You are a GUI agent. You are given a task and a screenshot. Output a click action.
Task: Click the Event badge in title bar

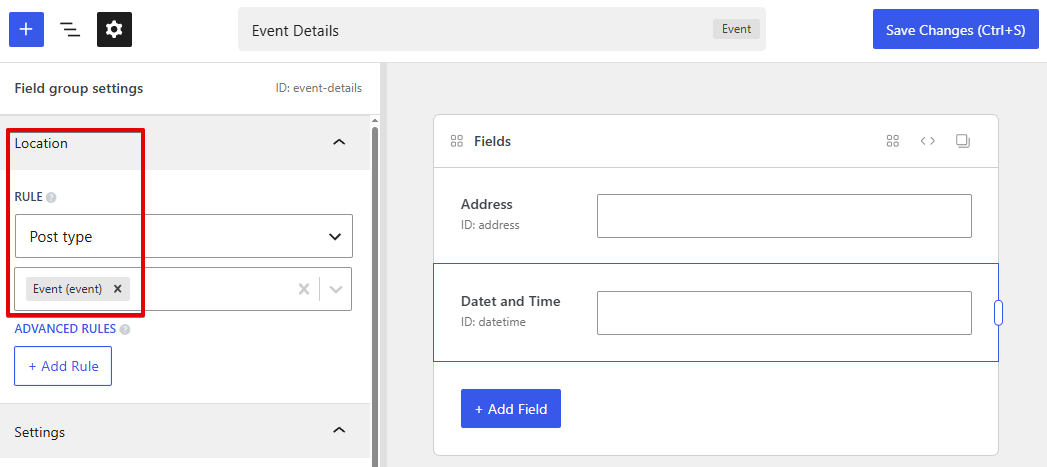pyautogui.click(x=737, y=29)
